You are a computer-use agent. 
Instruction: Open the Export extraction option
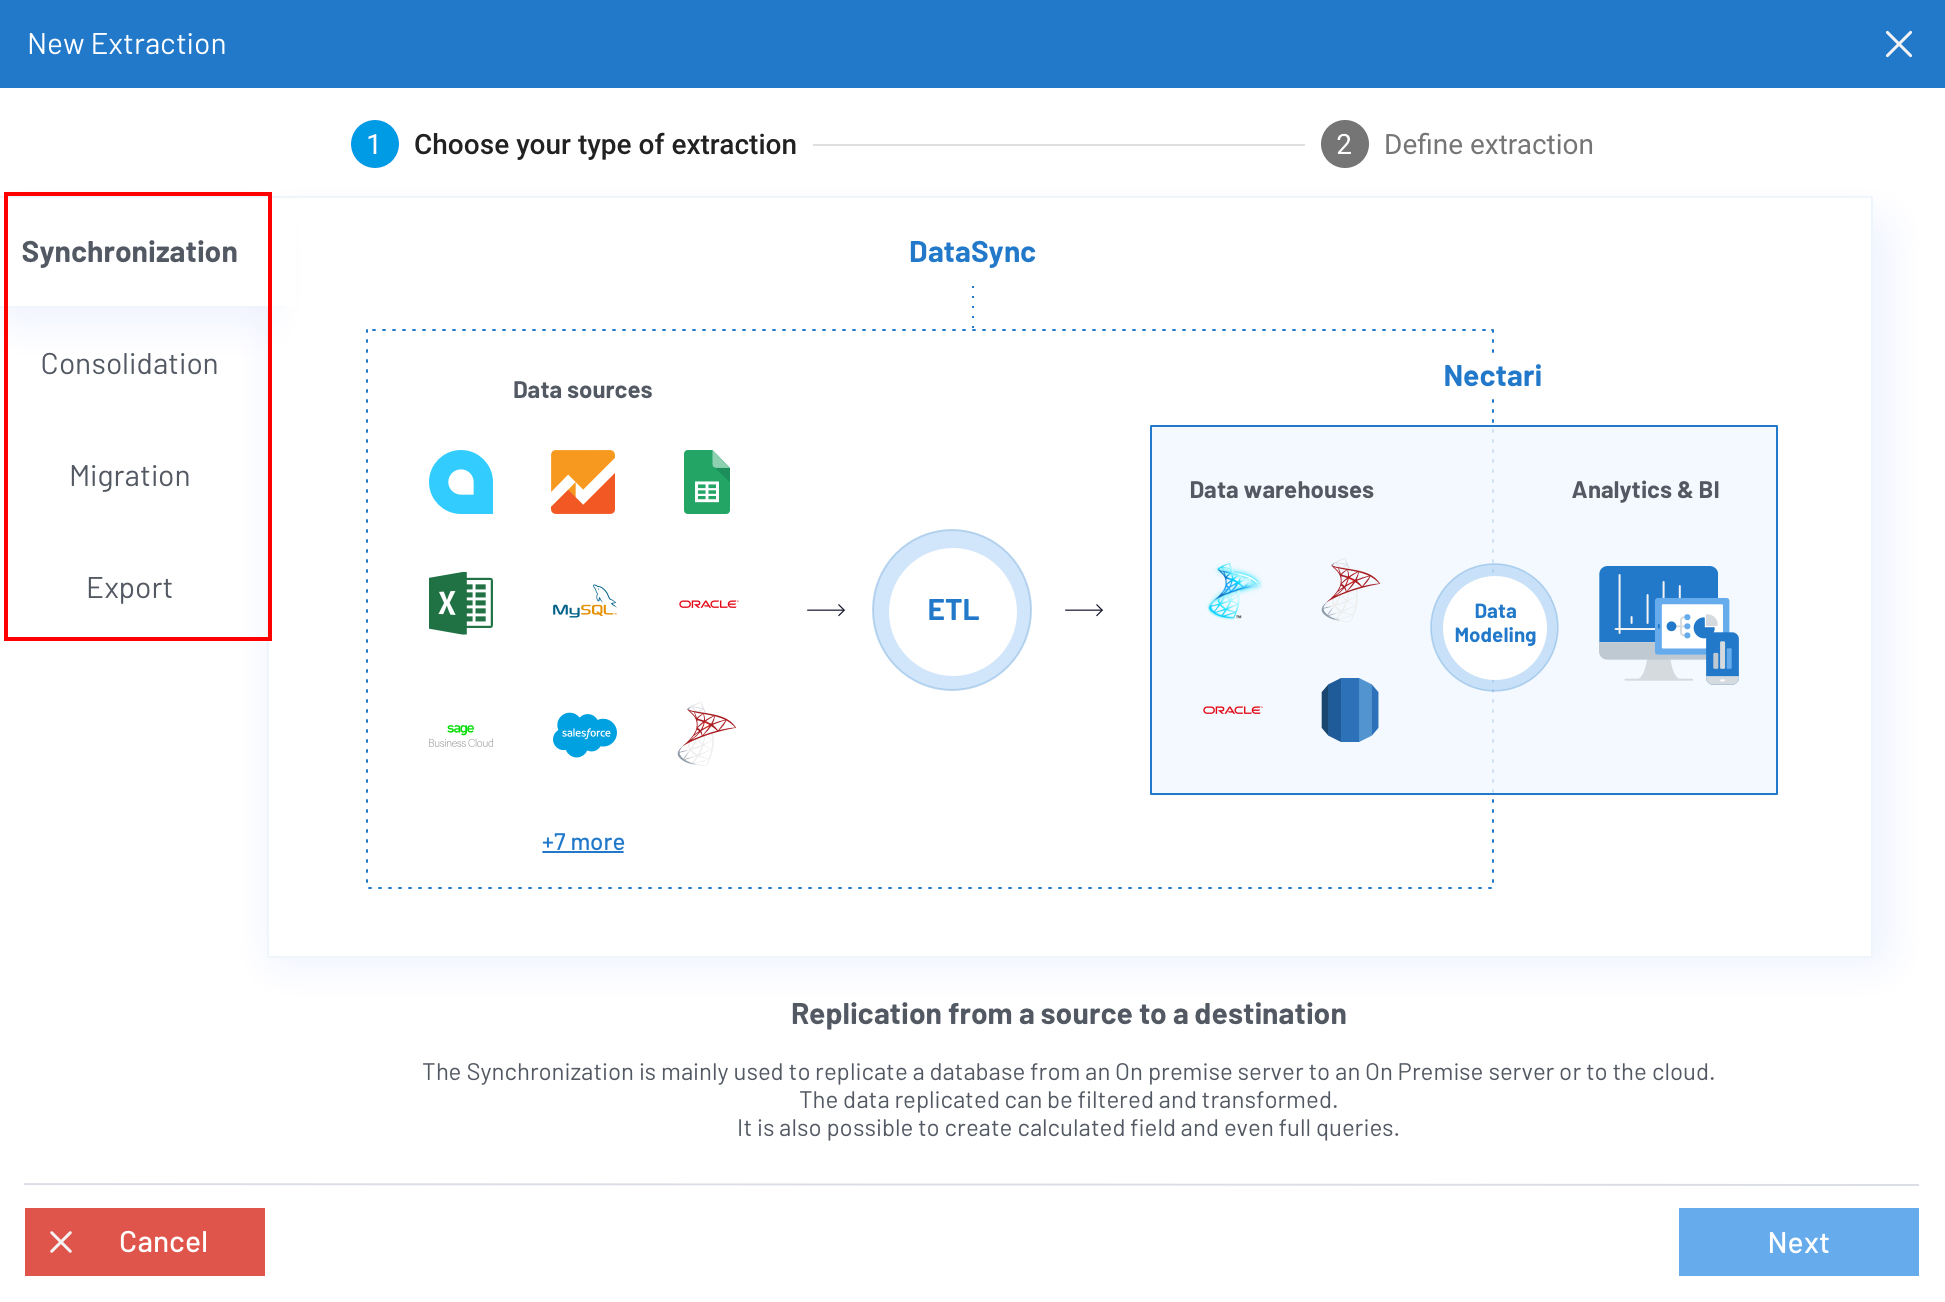click(x=130, y=588)
